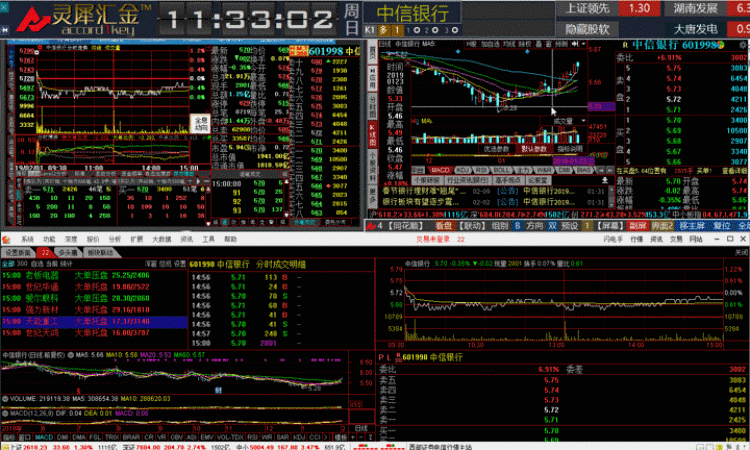The width and height of the screenshot is (750, 450).
Task: Toggle the 双 direction button
Action: (552, 226)
